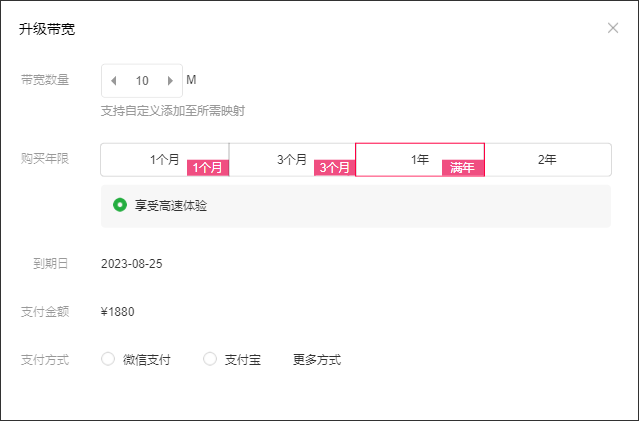Pick the 2年 purchase period
The height and width of the screenshot is (421, 639).
pos(547,159)
